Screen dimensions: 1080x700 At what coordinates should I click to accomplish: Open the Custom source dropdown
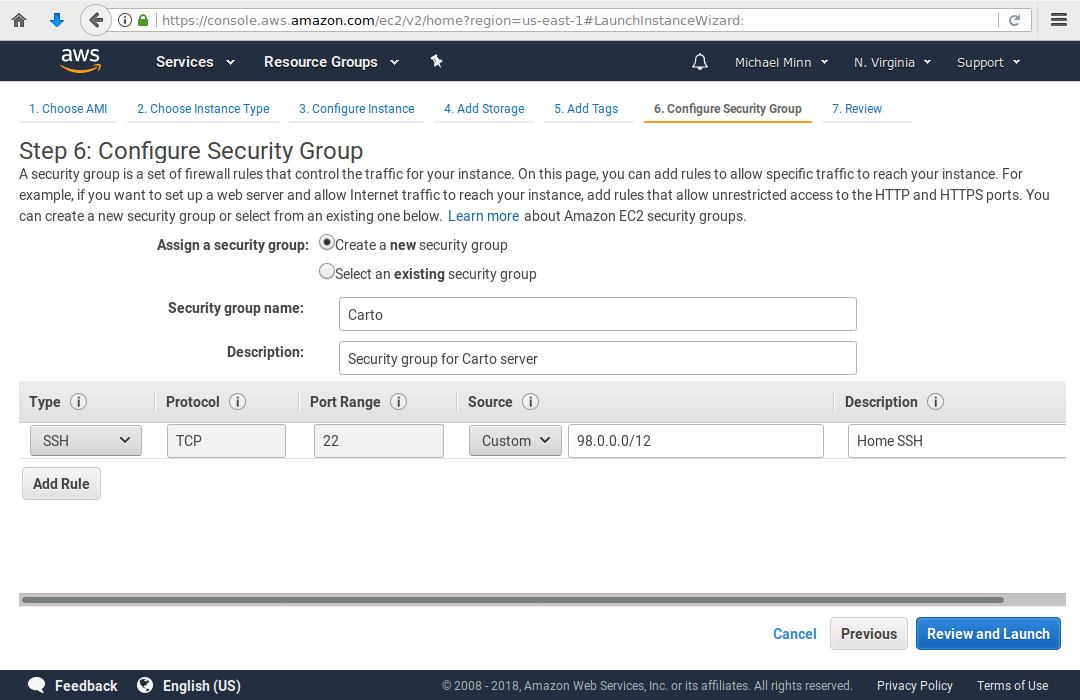coord(515,441)
